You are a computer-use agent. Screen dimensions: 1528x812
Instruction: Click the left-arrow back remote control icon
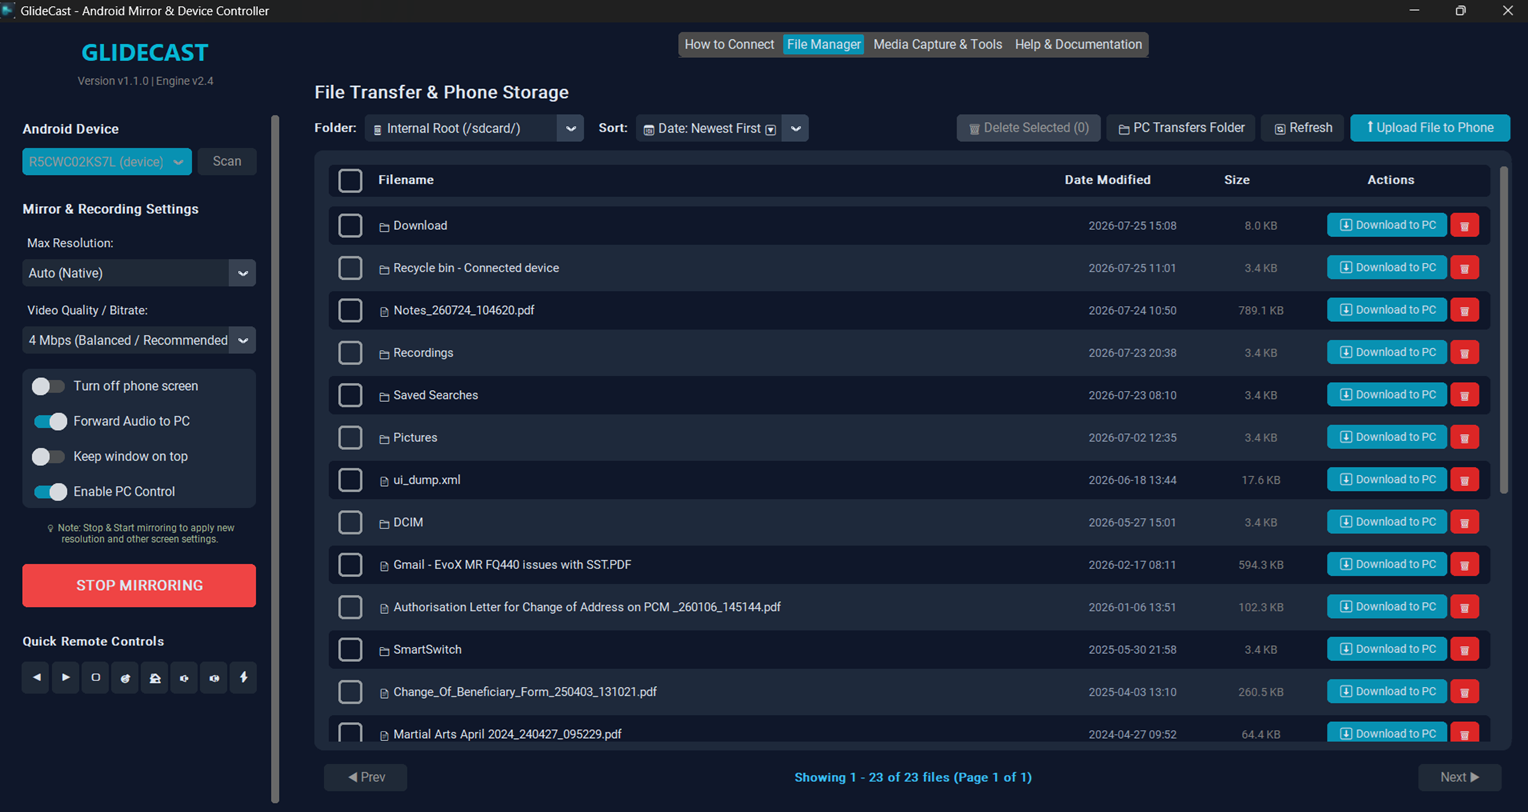pos(37,677)
